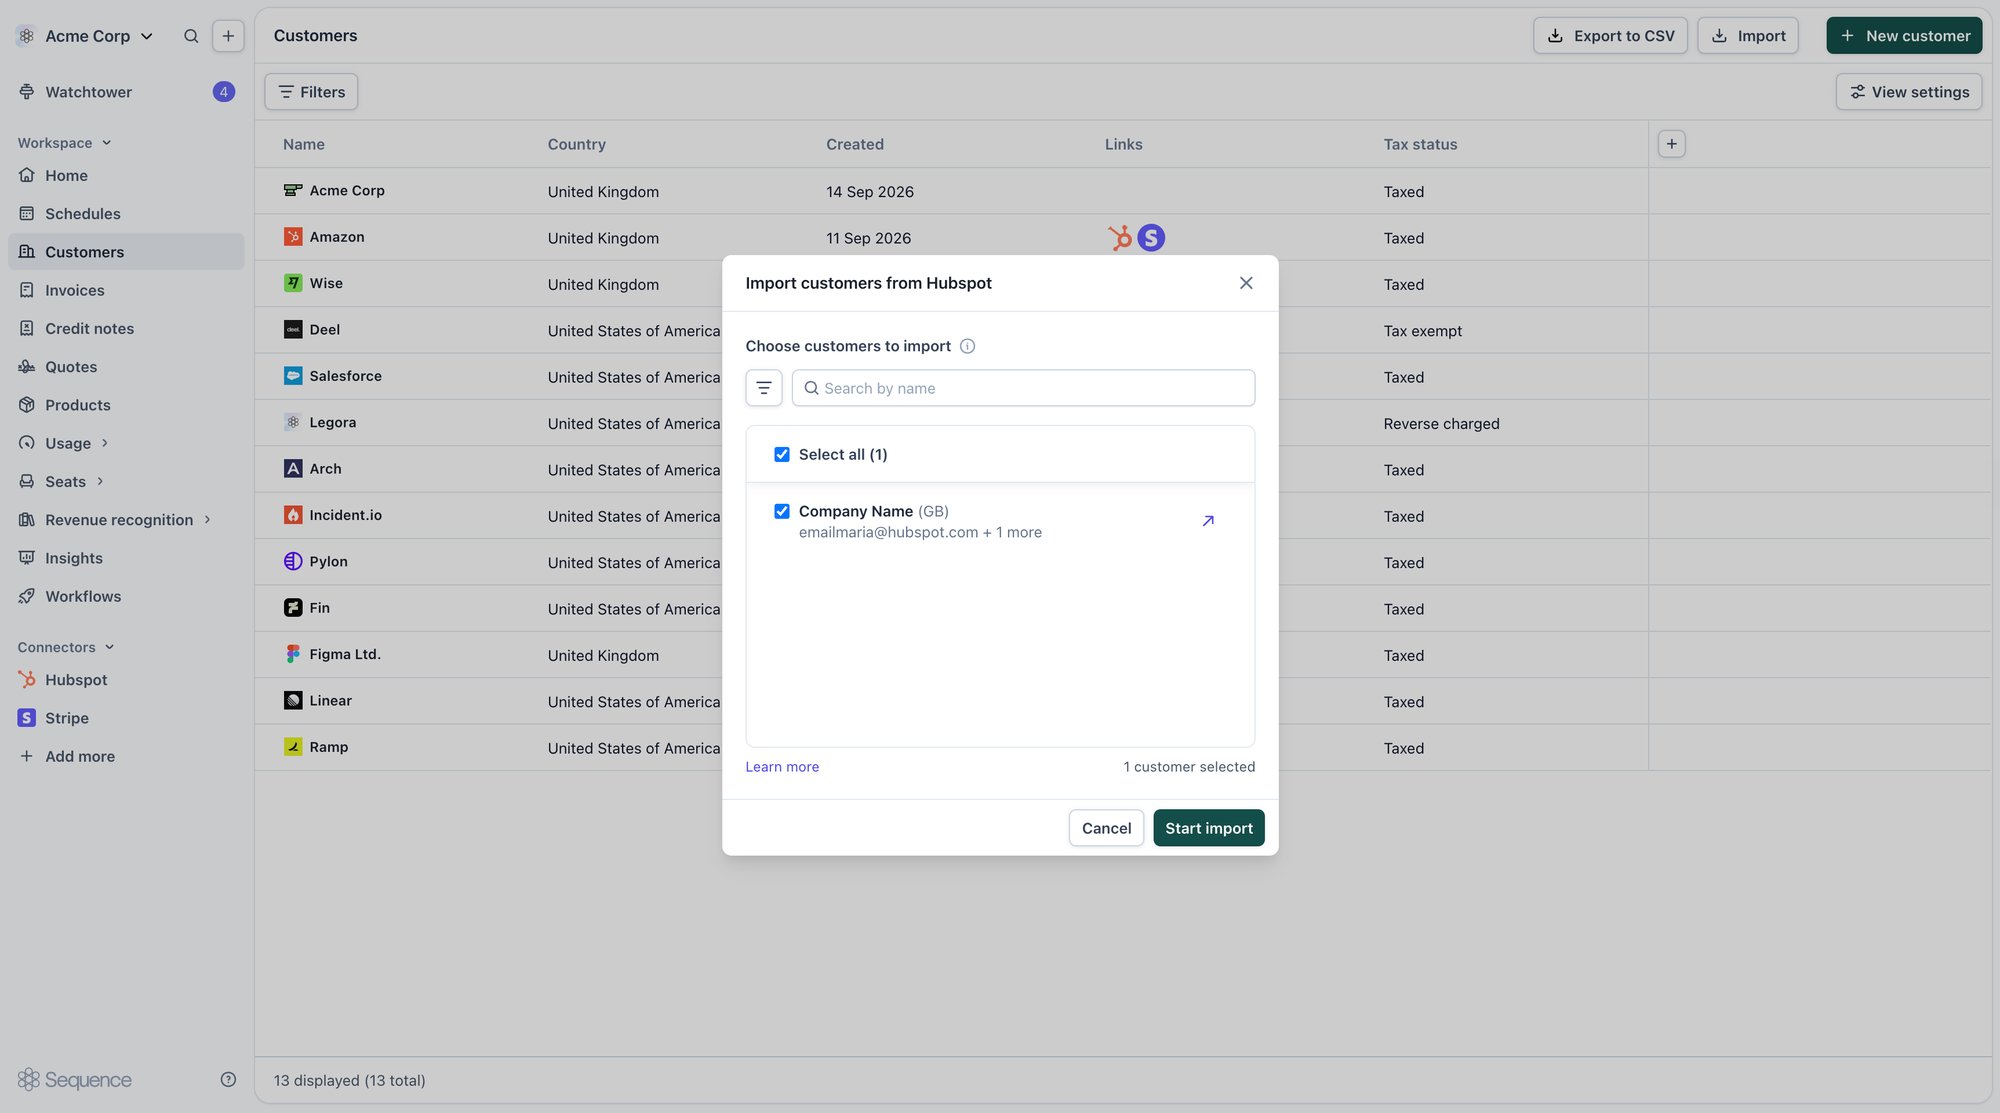Expand the Revenue recognition submenu
The width and height of the screenshot is (2000, 1113).
click(x=207, y=520)
